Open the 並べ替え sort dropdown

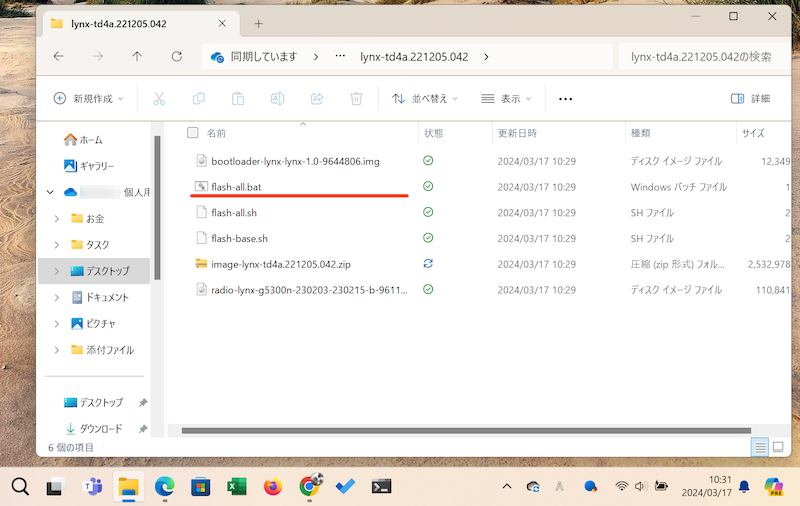pos(424,99)
